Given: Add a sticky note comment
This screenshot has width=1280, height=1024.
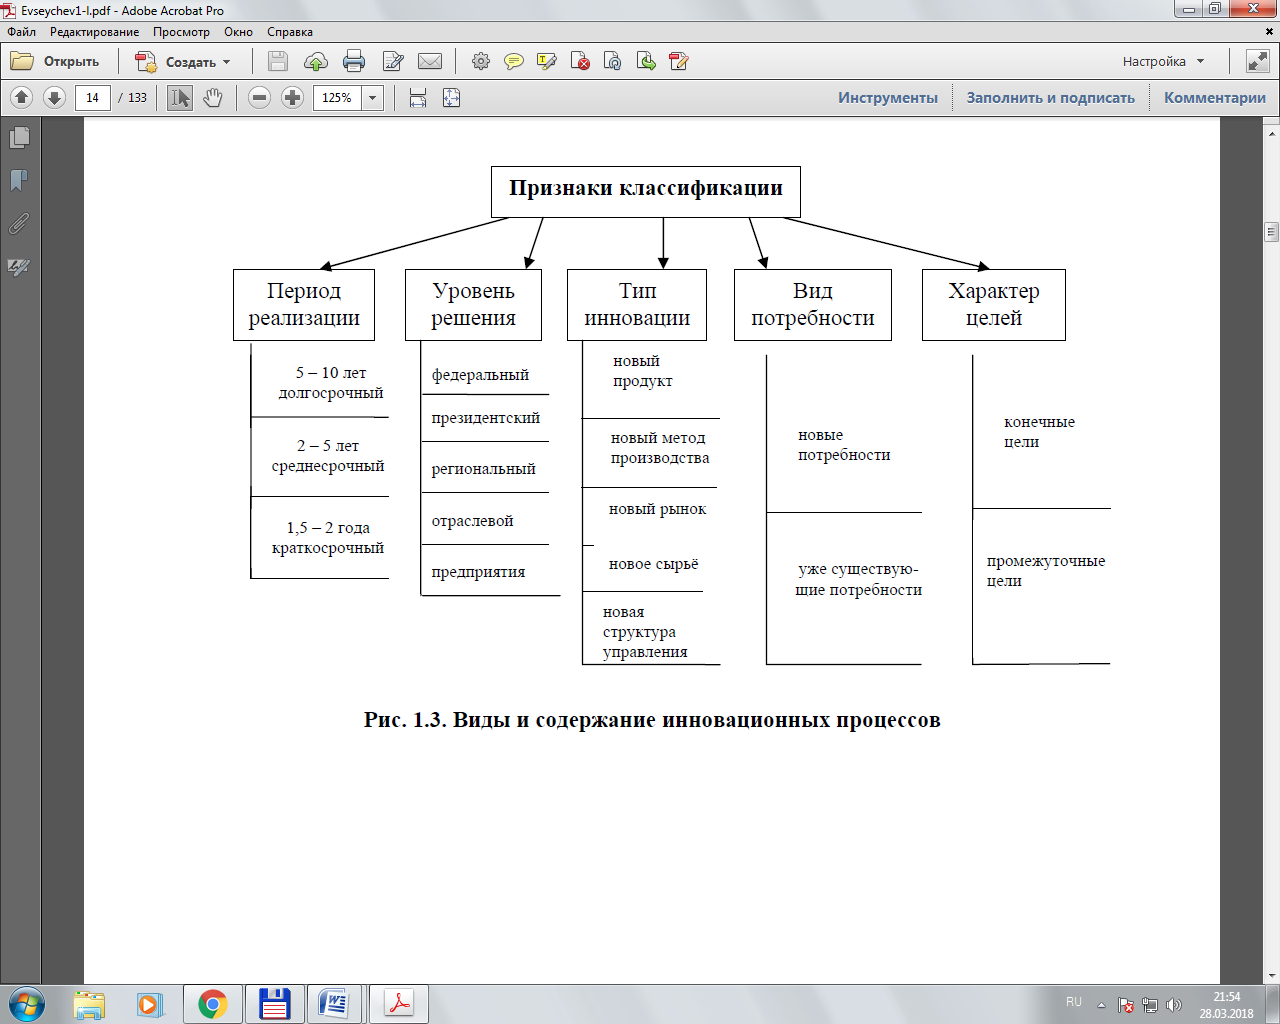Looking at the screenshot, I should [513, 62].
